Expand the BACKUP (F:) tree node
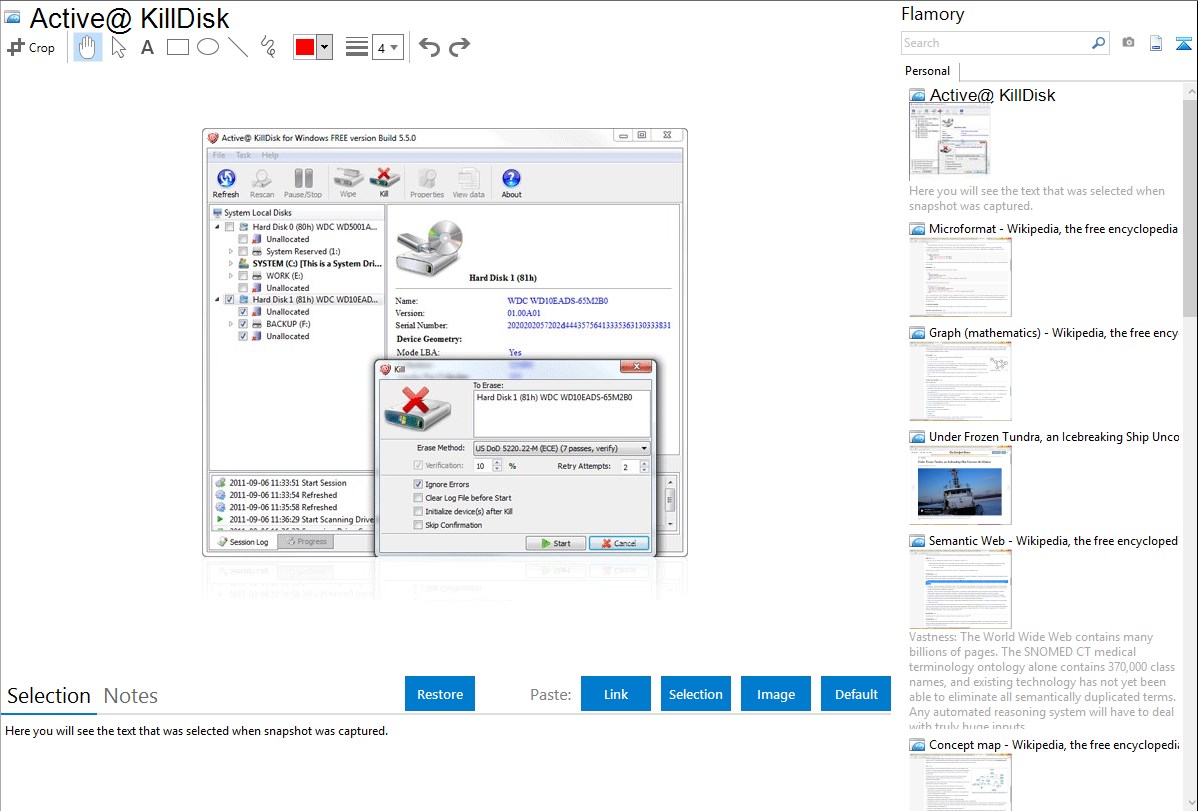The height and width of the screenshot is (811, 1198). tap(231, 324)
